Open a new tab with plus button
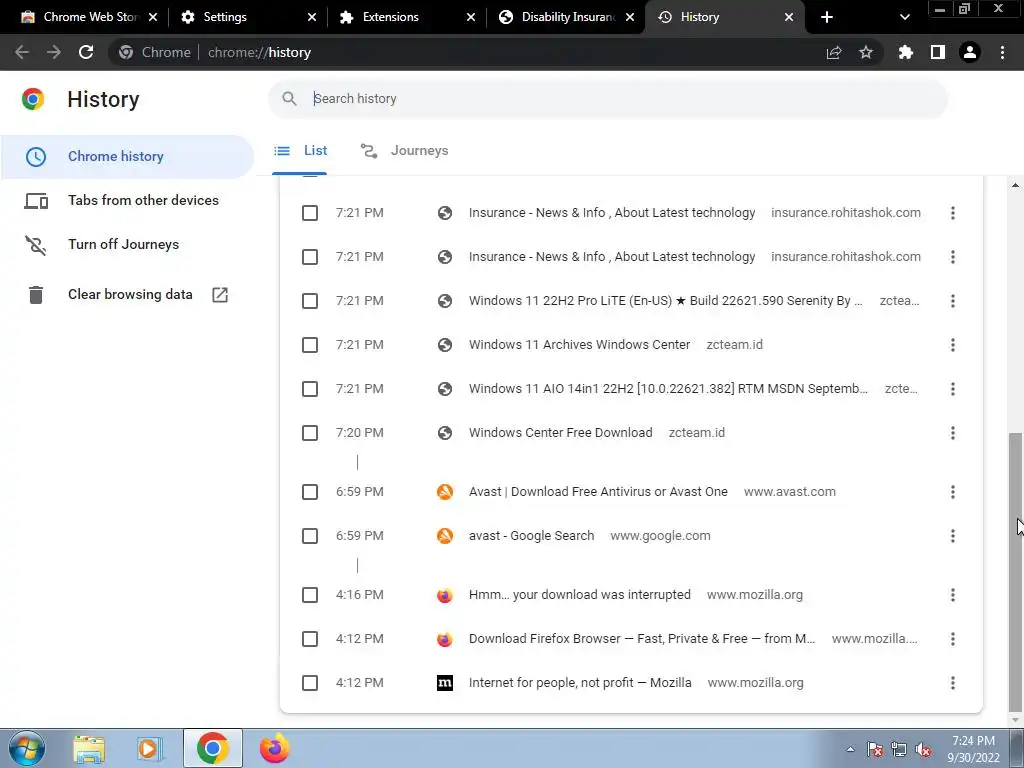 point(827,17)
